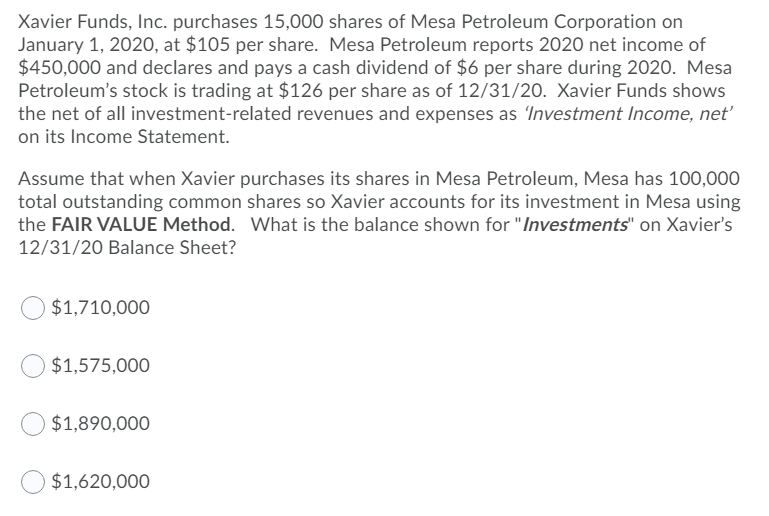Click the $1,710,000 answer label text
Screen dimensions: 769x516
coord(101,308)
